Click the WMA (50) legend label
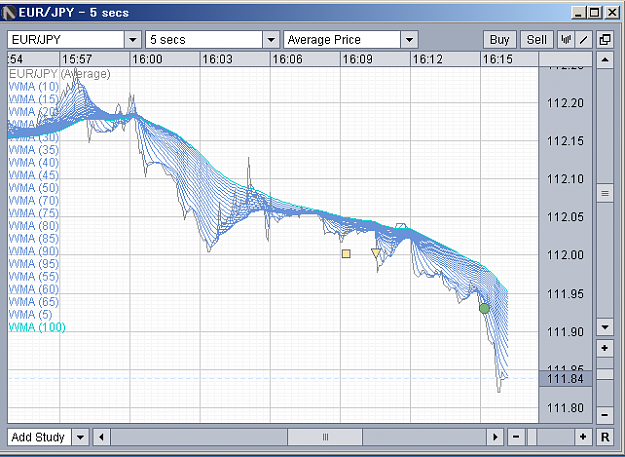 tap(33, 188)
